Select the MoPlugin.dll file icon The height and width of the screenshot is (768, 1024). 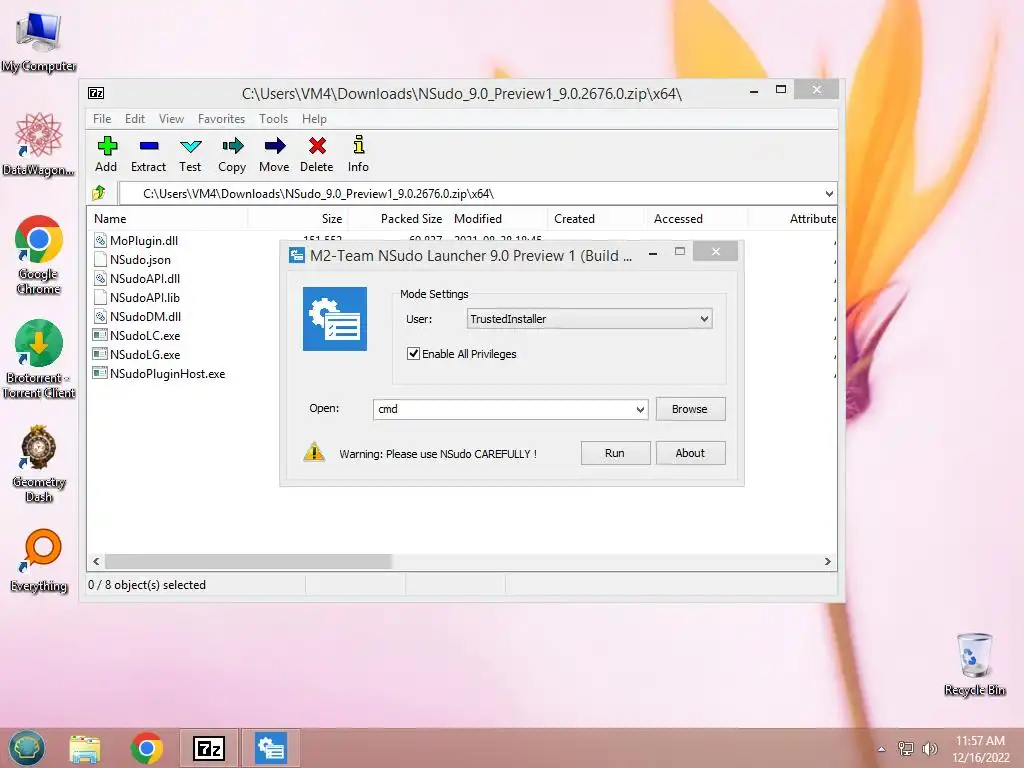click(100, 240)
